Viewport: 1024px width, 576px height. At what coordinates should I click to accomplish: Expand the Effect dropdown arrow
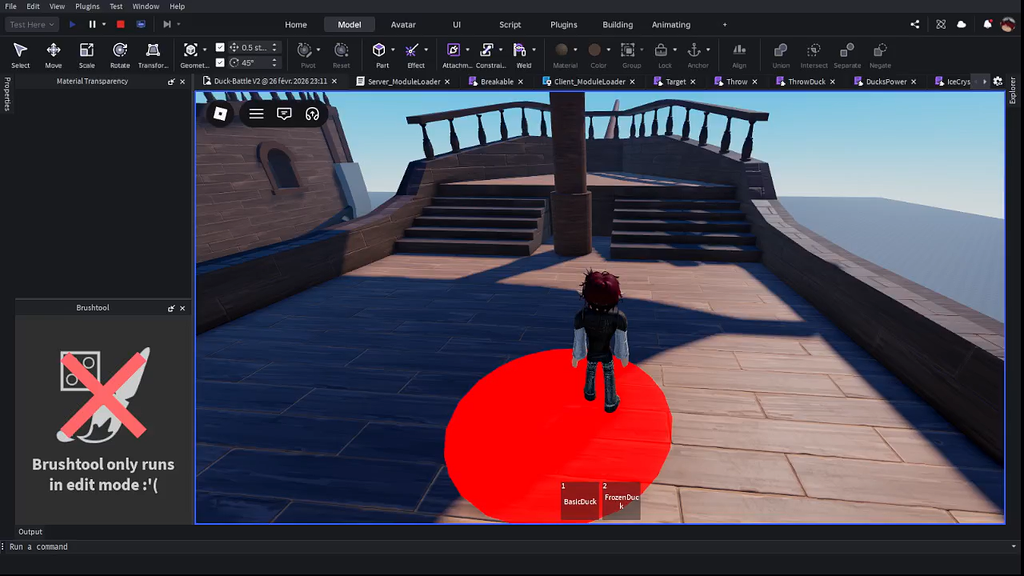(426, 50)
